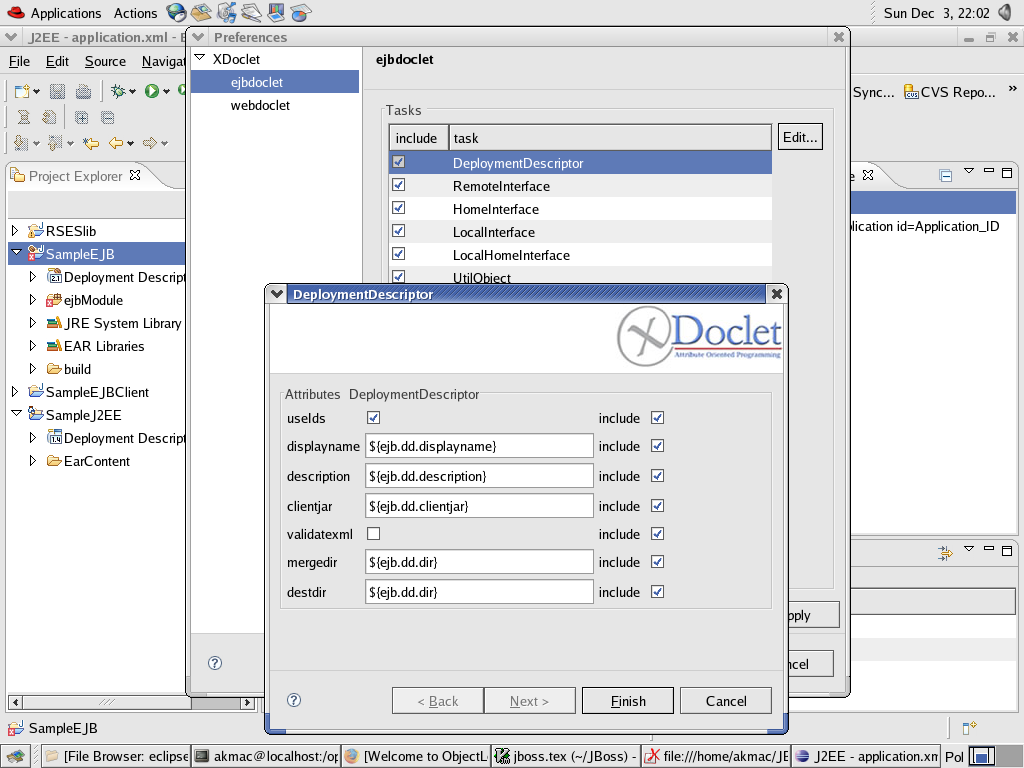Expand the ejbModule folder node
Viewport: 1024px width, 768px height.
pyautogui.click(x=33, y=300)
